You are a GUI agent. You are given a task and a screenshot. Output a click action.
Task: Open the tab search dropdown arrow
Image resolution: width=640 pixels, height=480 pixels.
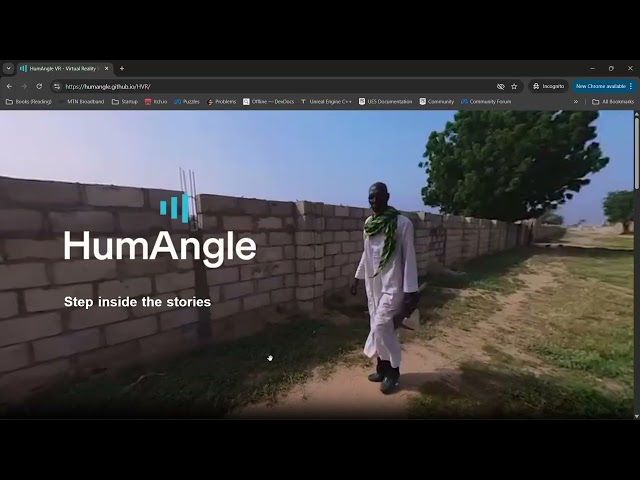(x=8, y=69)
